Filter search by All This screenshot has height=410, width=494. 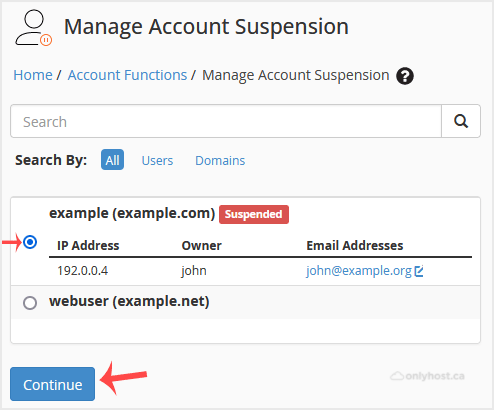[x=112, y=160]
